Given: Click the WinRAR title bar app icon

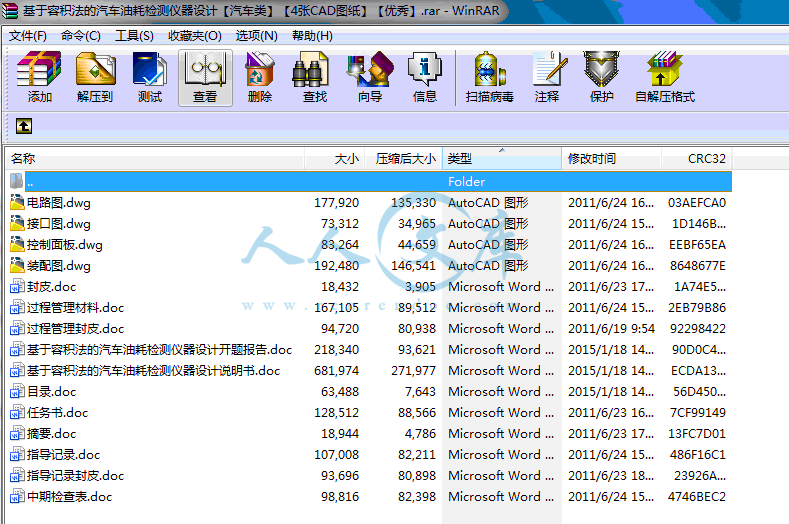Looking at the screenshot, I should [9, 11].
